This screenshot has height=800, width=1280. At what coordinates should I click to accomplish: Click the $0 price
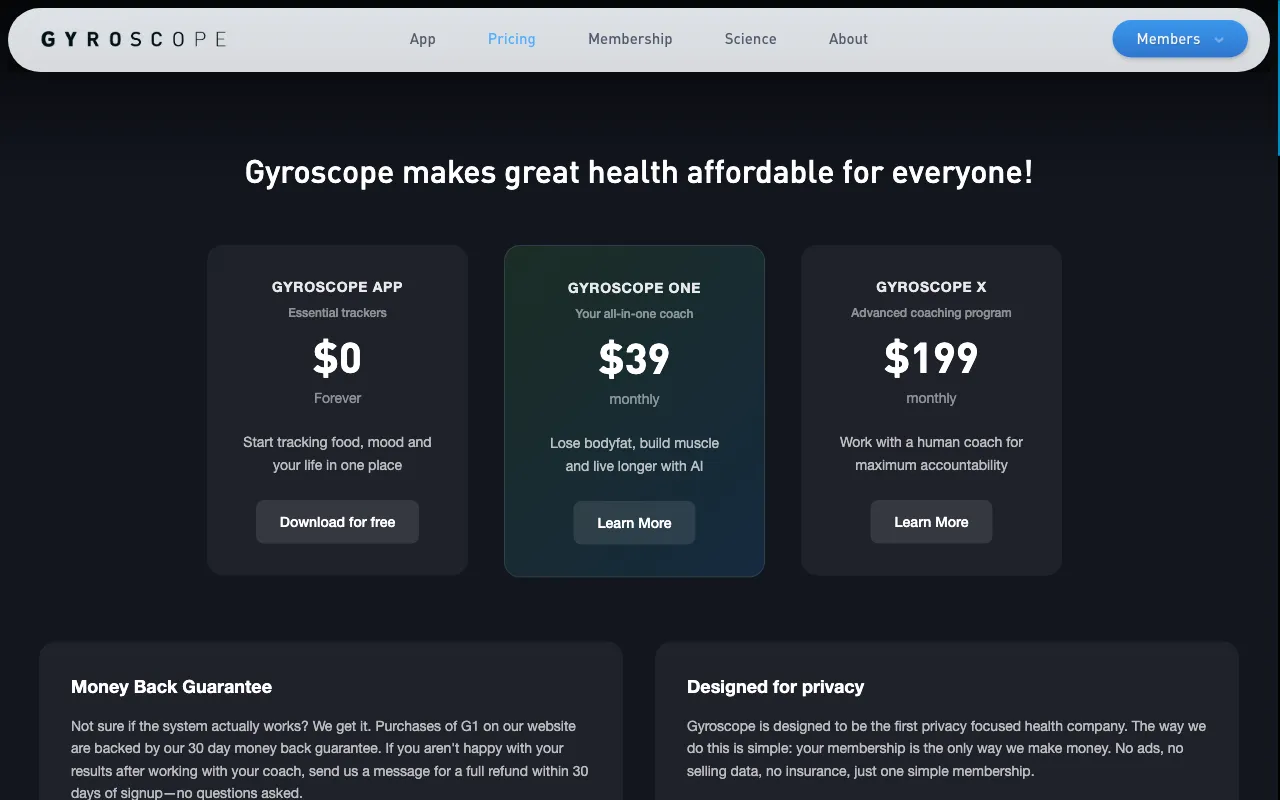coord(337,358)
